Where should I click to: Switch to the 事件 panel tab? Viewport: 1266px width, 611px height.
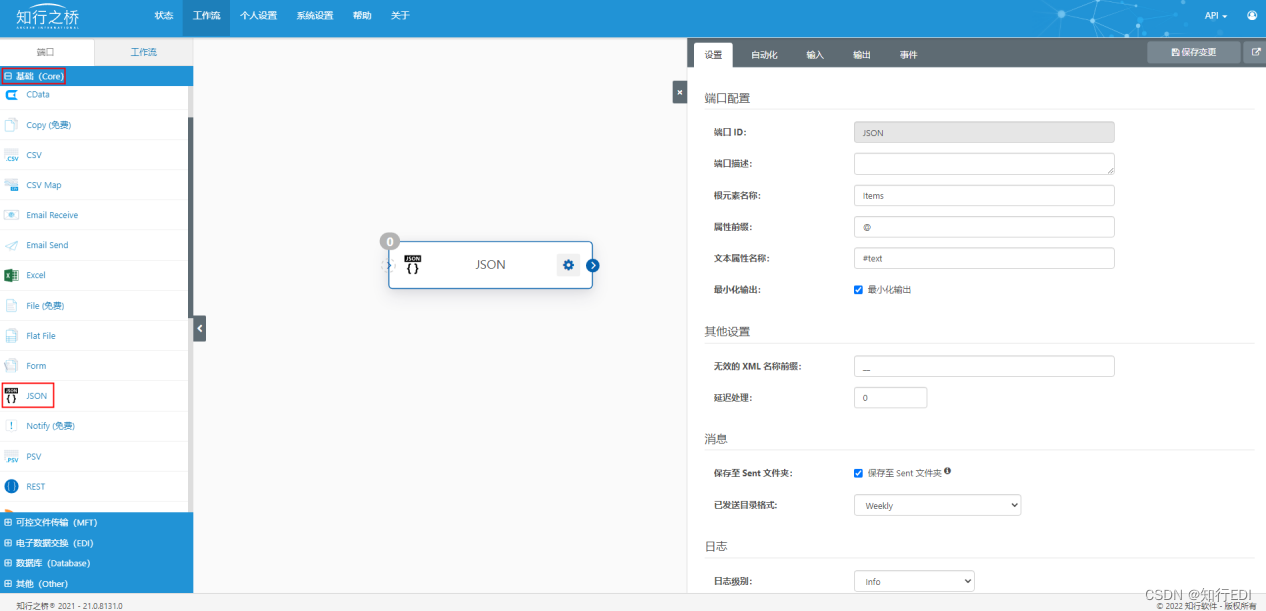pos(908,55)
